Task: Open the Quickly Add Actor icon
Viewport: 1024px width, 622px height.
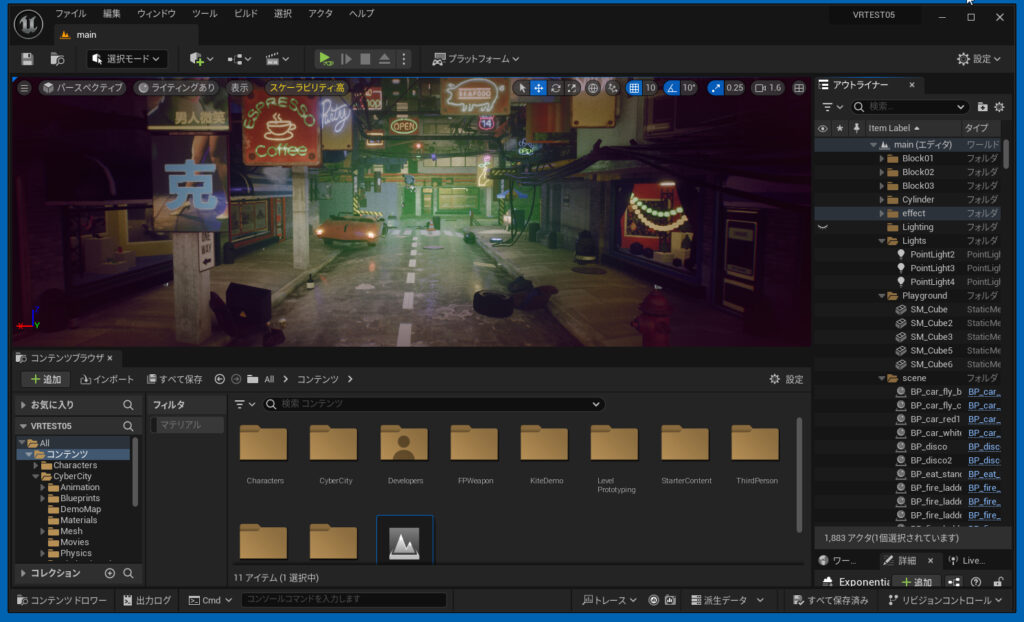Action: [197, 58]
